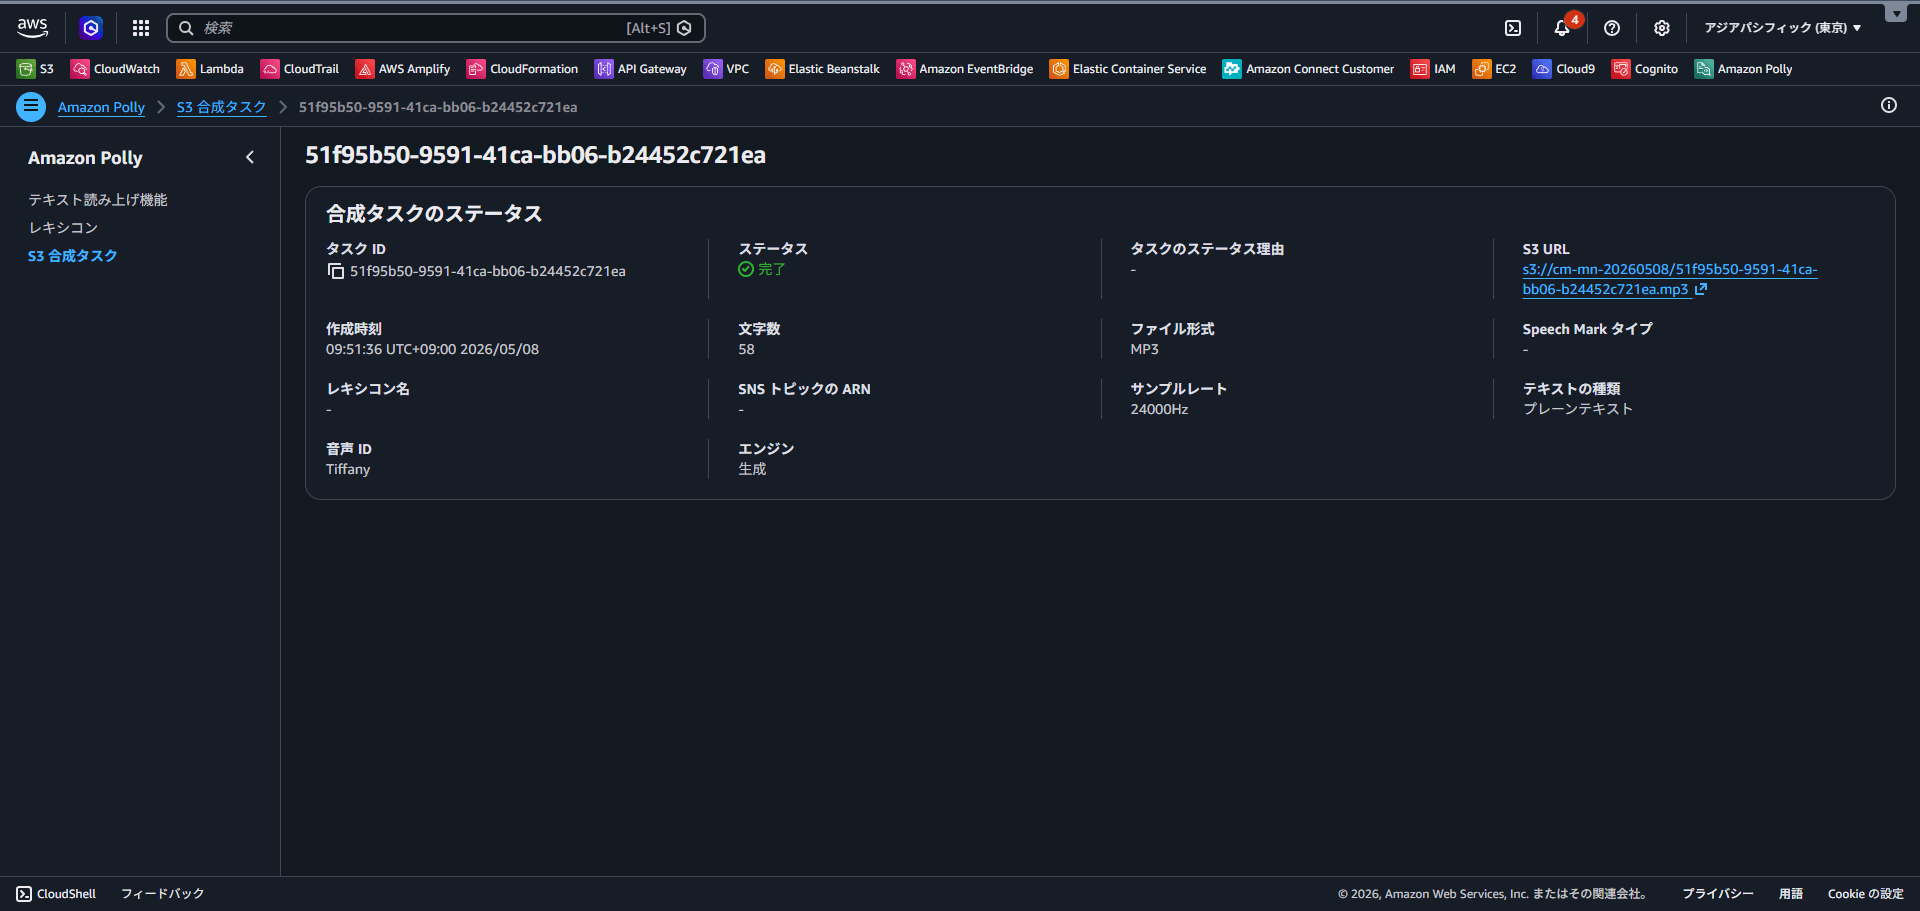Click the task ID heading 51f95b50-9591-41ca-bb06-b24452c721ea
1920x911 pixels.
pyautogui.click(x=535, y=155)
